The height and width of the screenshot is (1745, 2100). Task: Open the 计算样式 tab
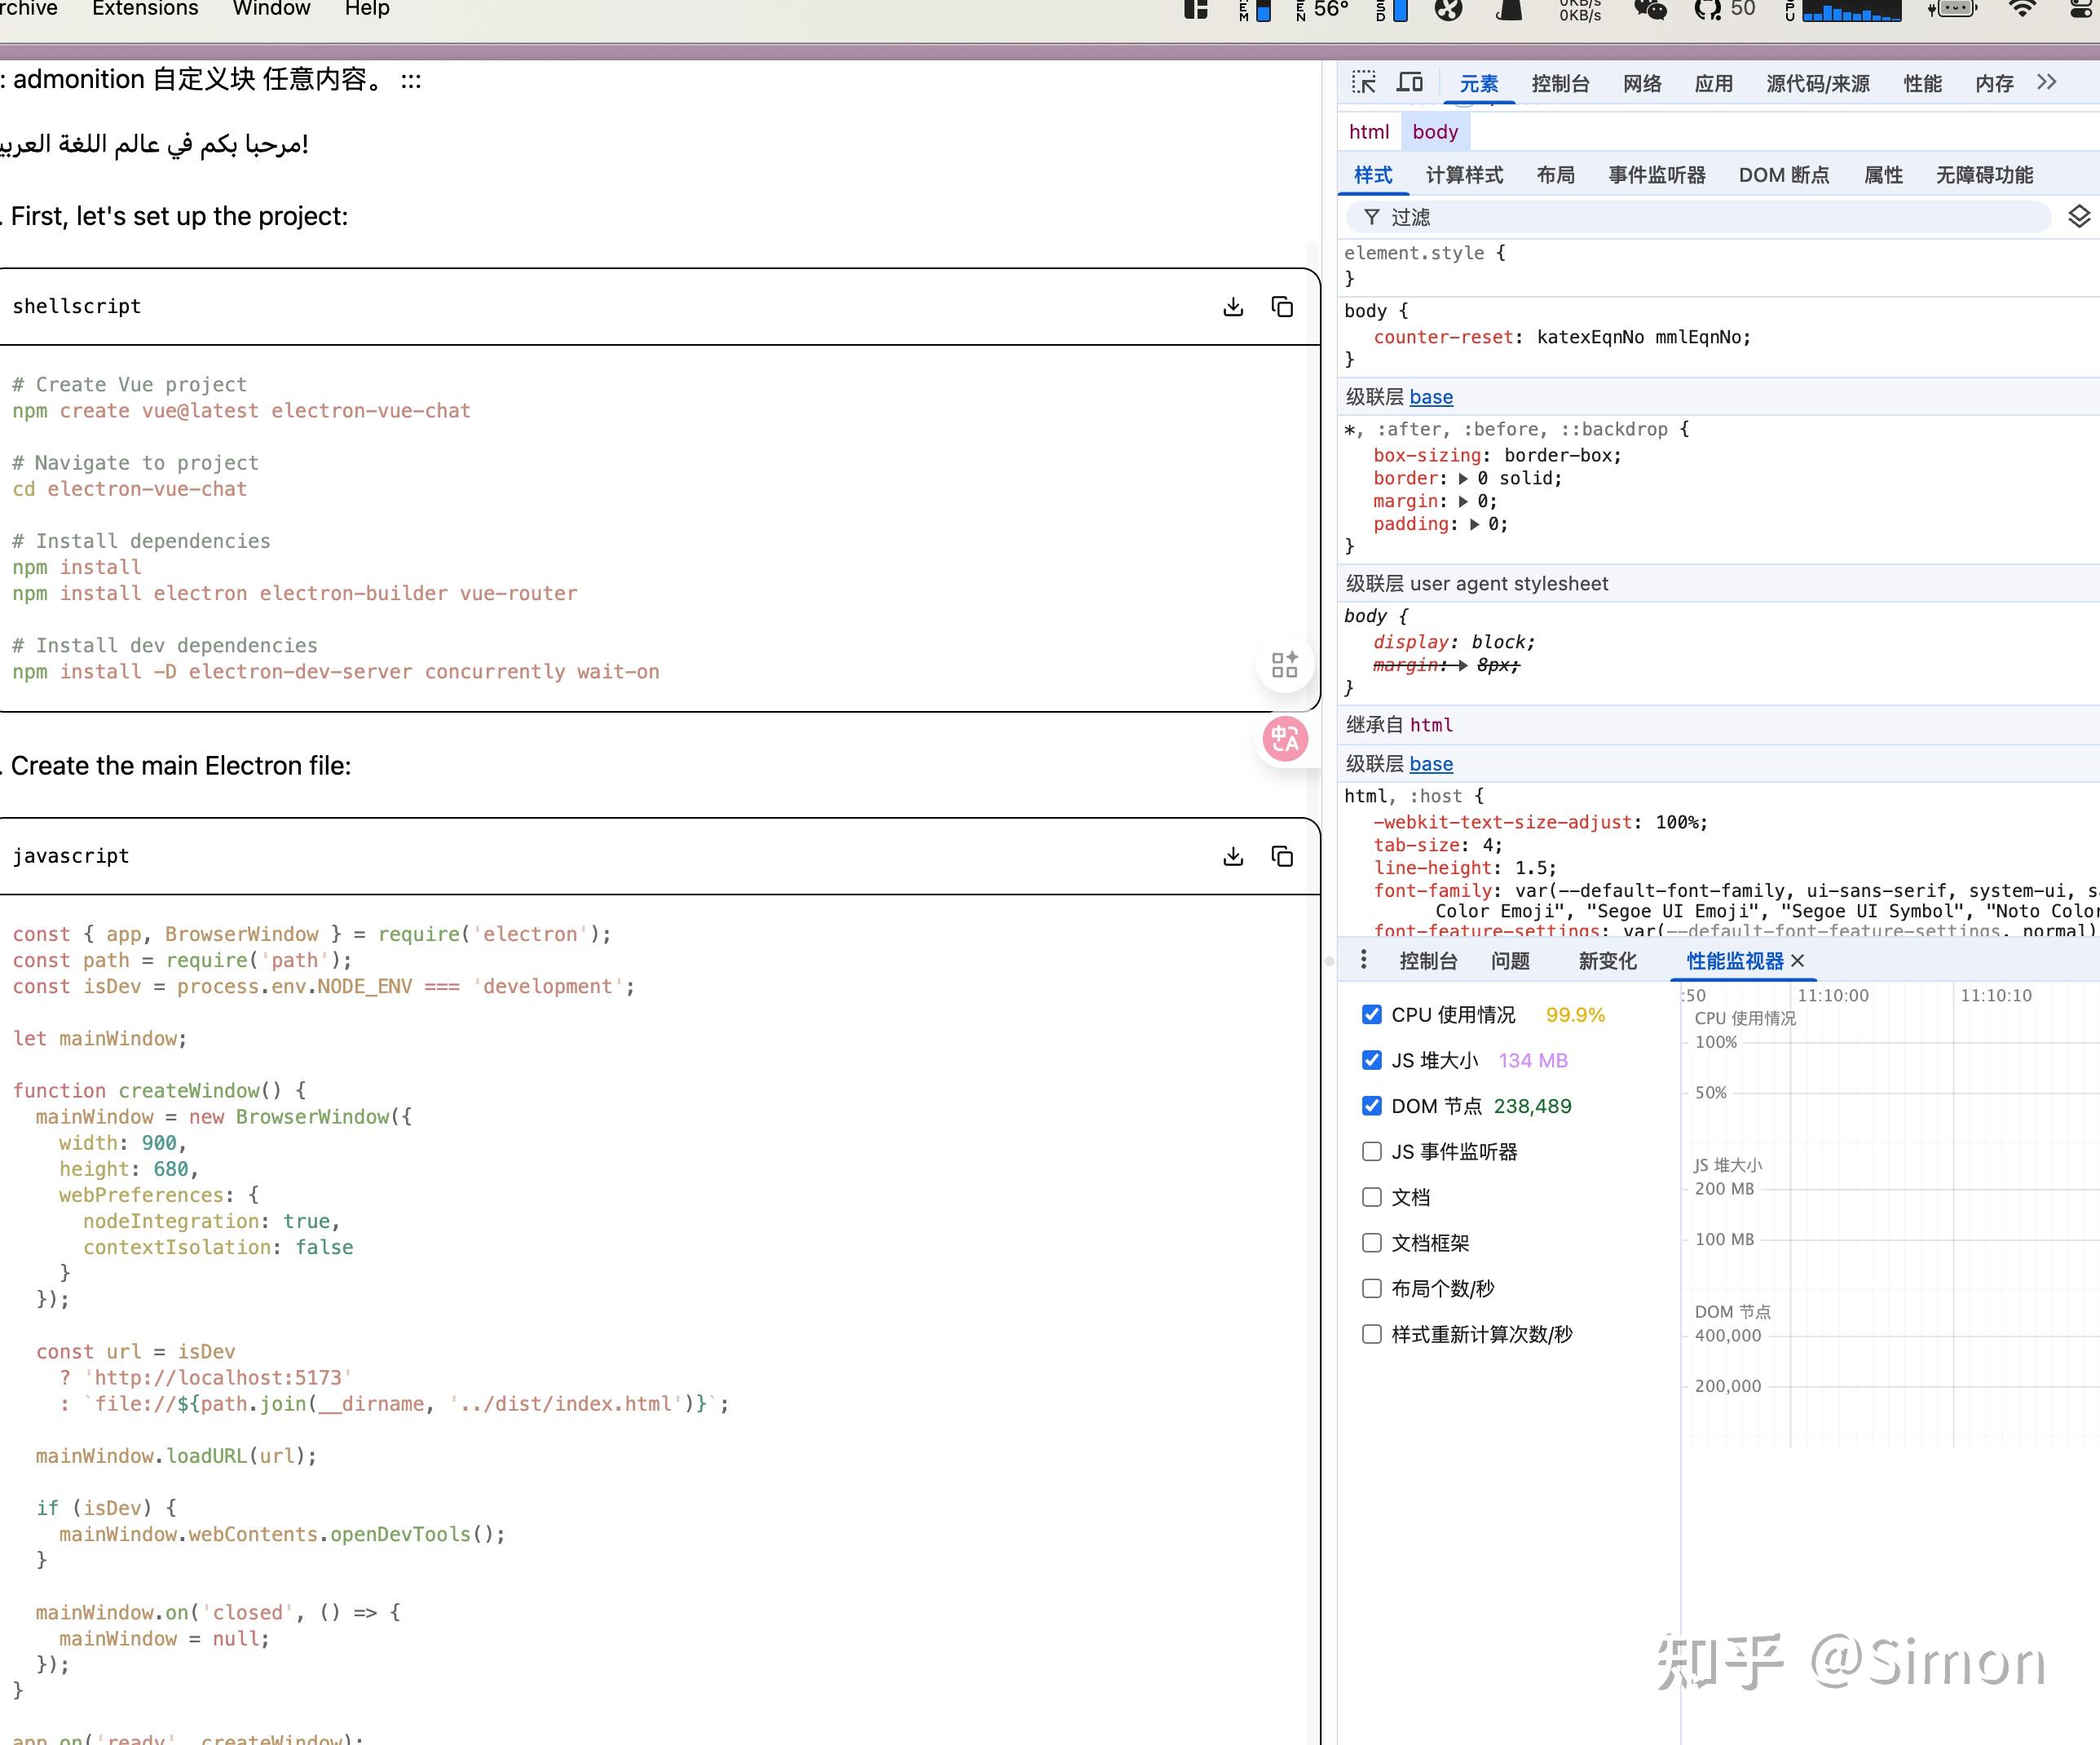pyautogui.click(x=1463, y=174)
